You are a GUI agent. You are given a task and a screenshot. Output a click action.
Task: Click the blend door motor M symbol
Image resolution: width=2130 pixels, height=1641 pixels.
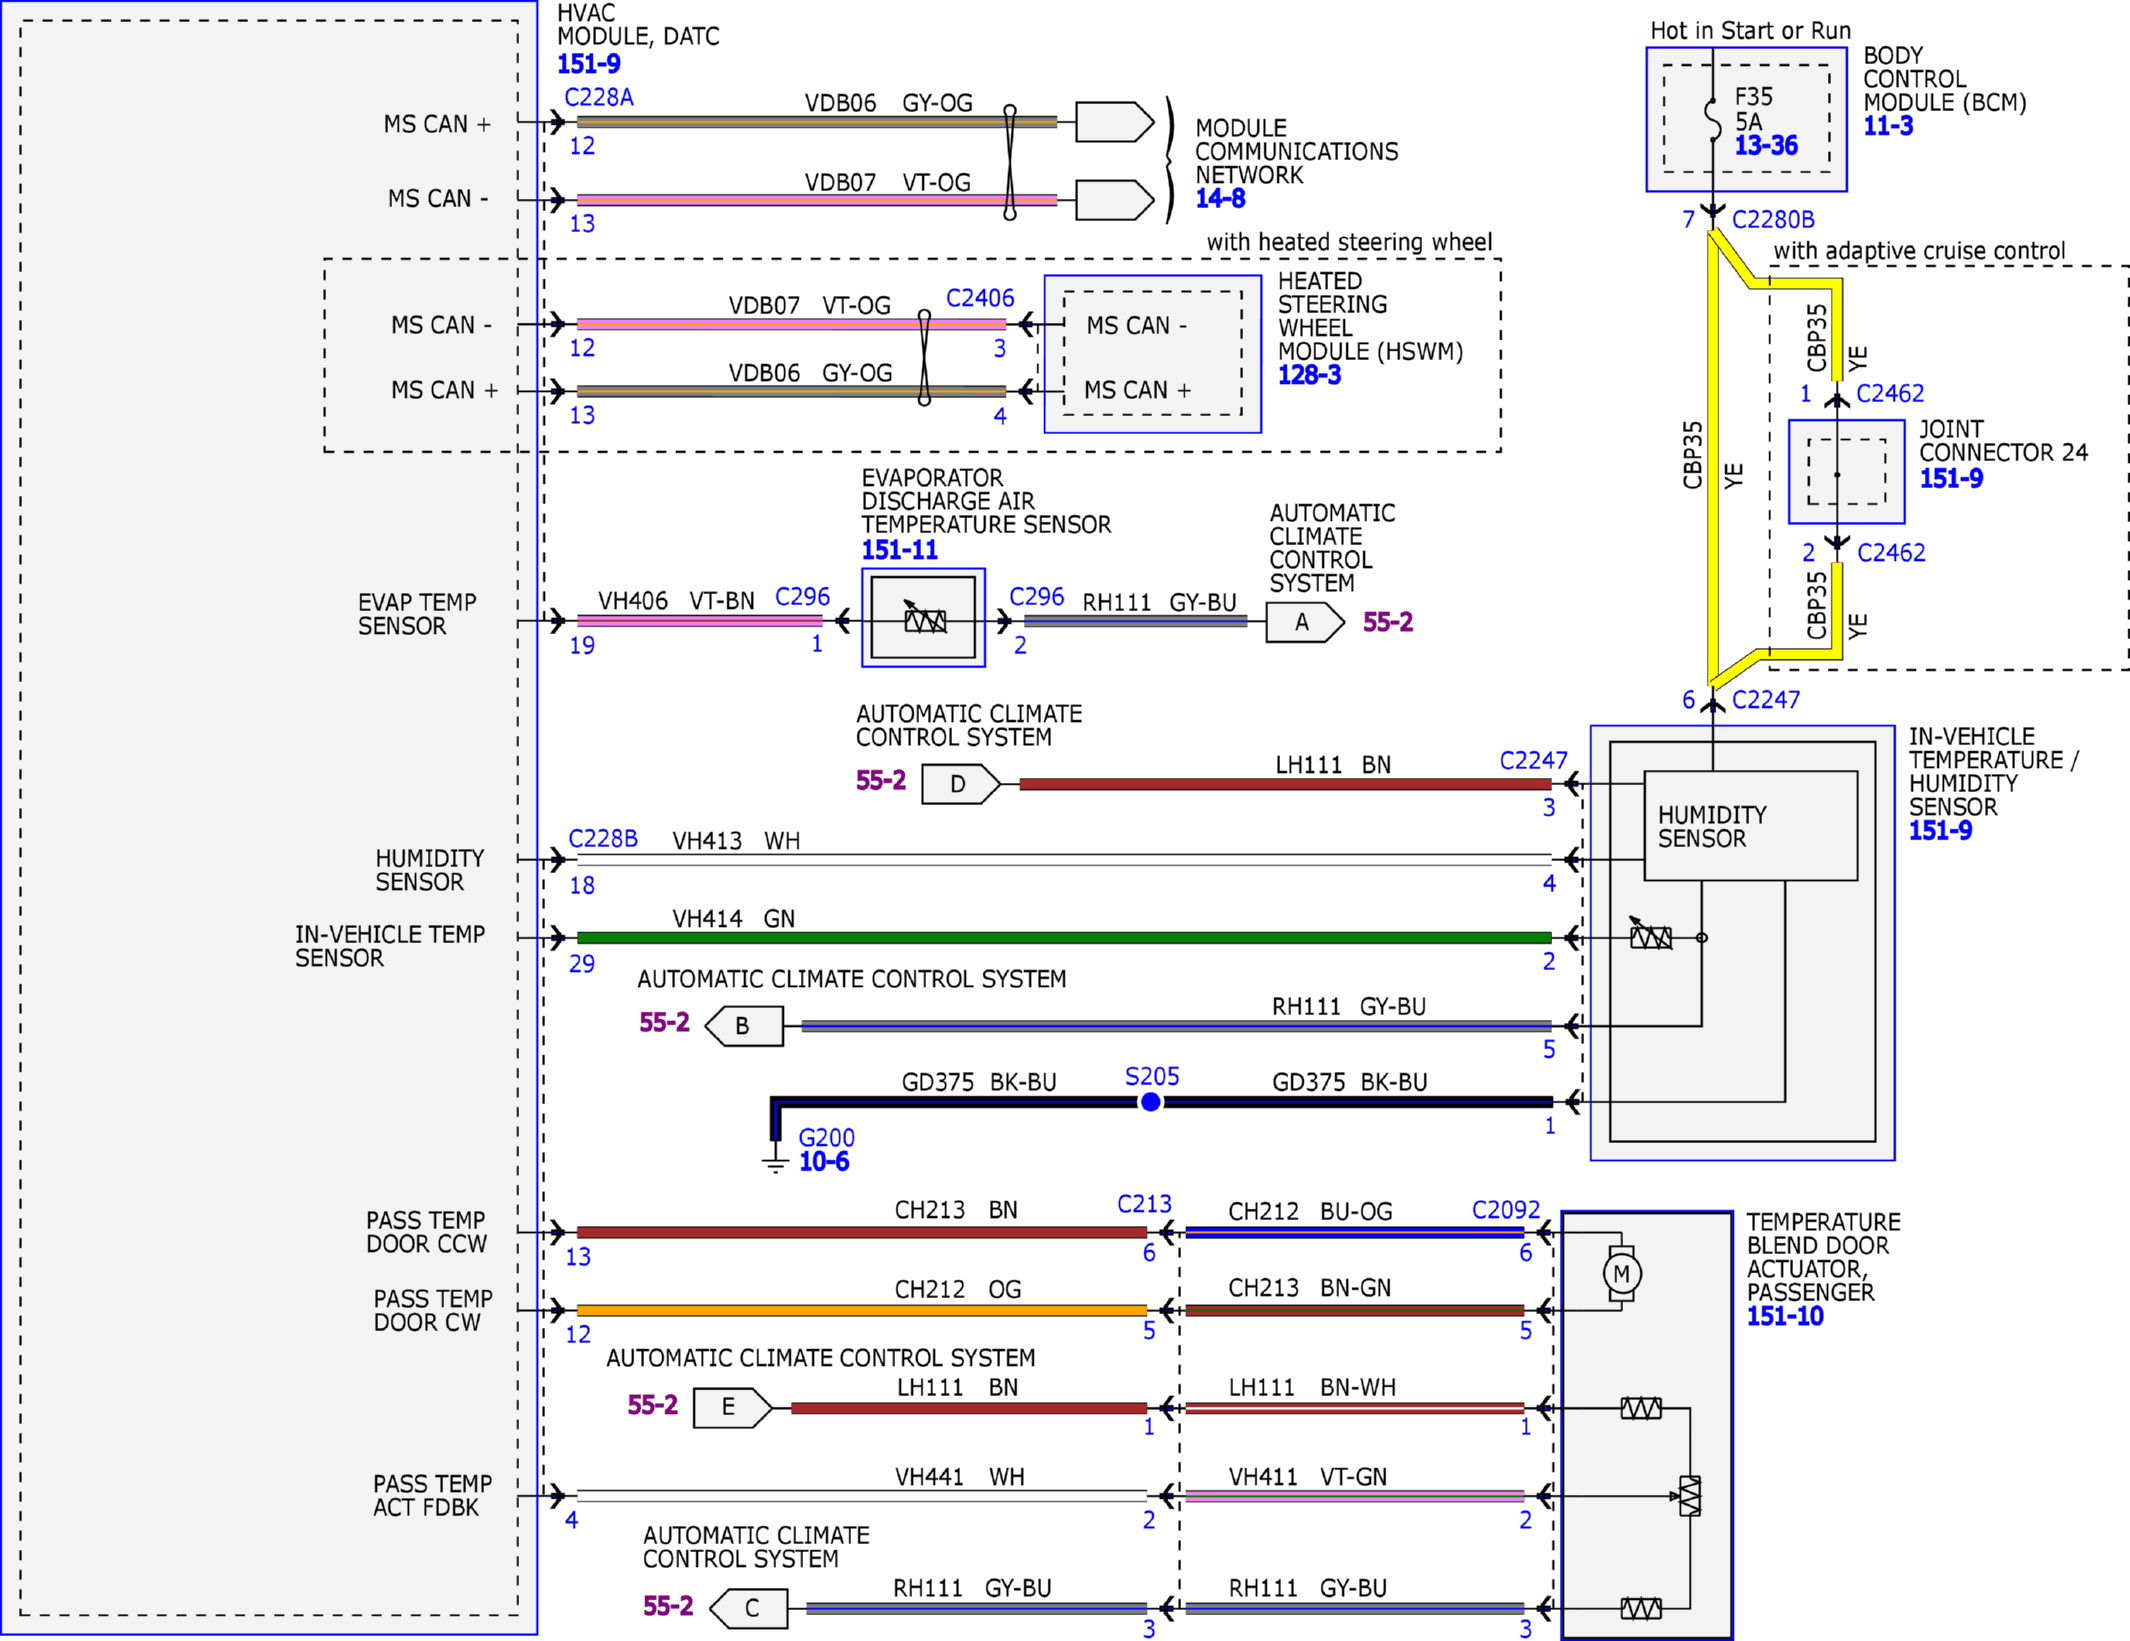pyautogui.click(x=1621, y=1274)
